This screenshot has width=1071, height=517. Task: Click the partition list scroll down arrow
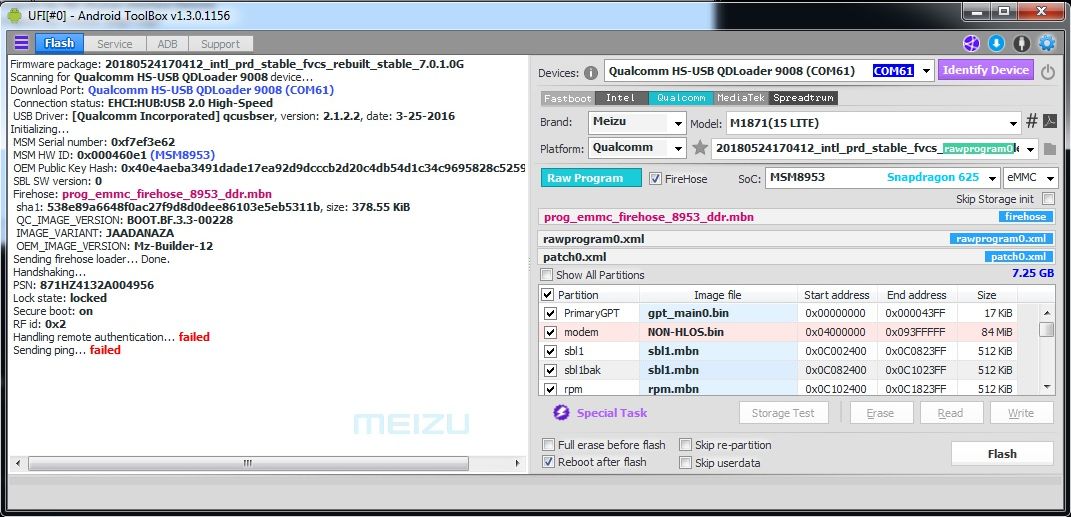(1046, 387)
